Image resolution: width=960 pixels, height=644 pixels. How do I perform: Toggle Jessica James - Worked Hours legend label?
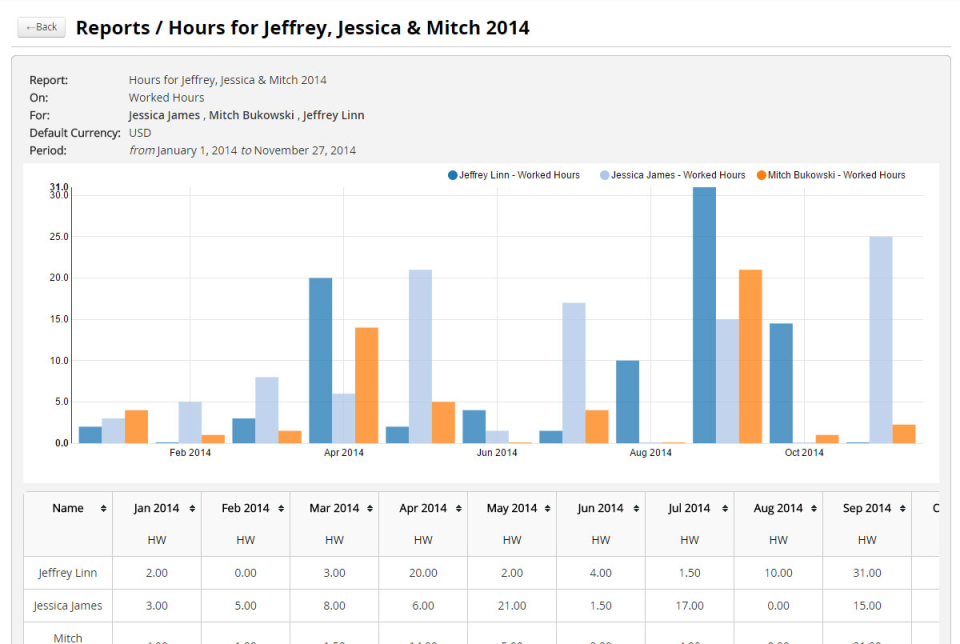(678, 175)
